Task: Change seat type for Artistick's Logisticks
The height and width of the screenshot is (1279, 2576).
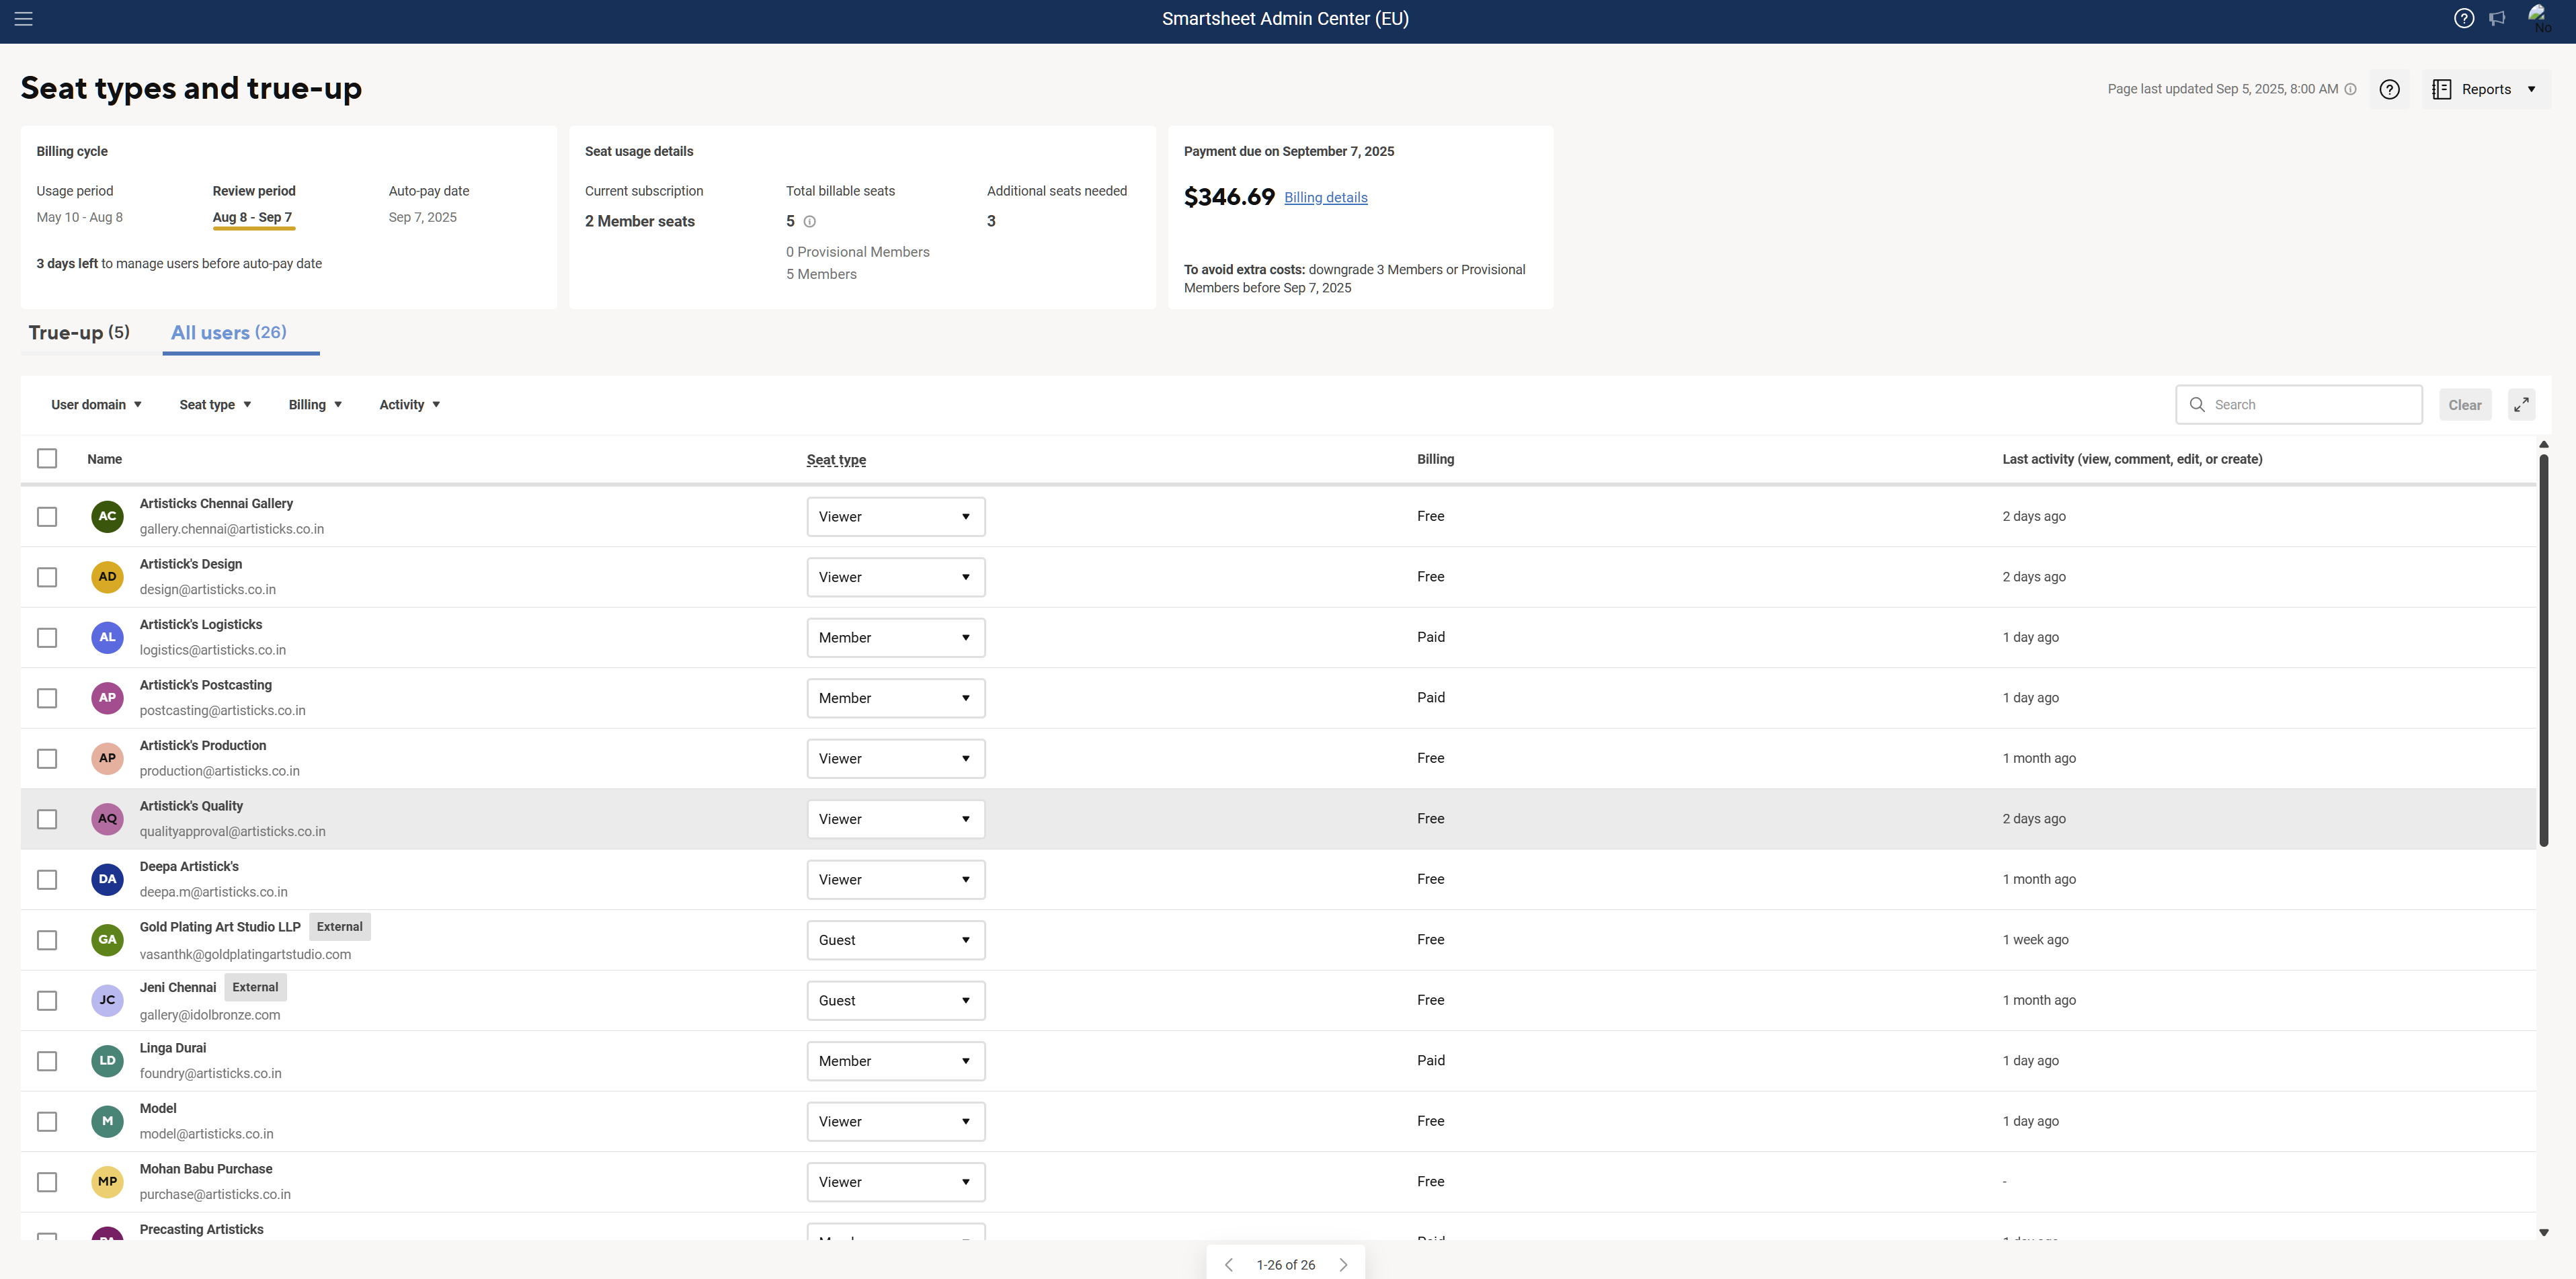Action: tap(896, 638)
